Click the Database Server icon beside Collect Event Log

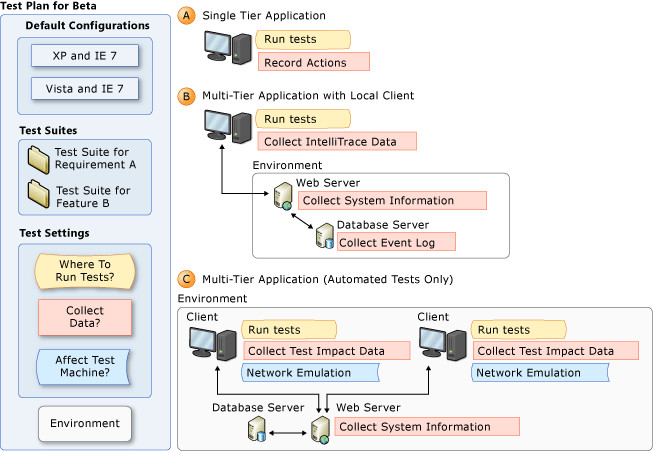point(325,236)
